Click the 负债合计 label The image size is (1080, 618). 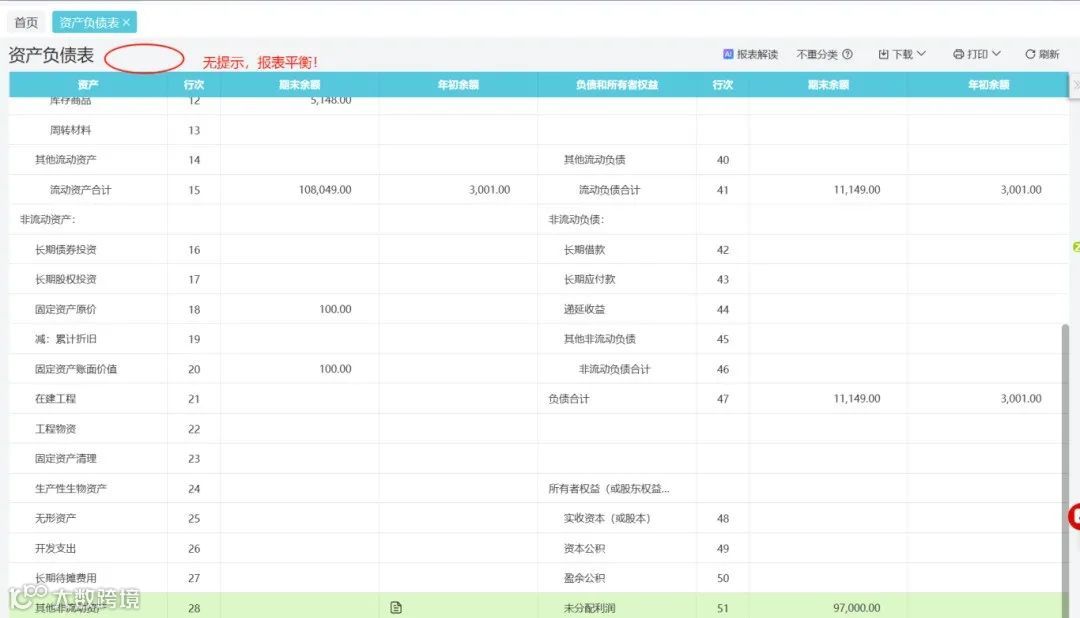pyautogui.click(x=569, y=398)
